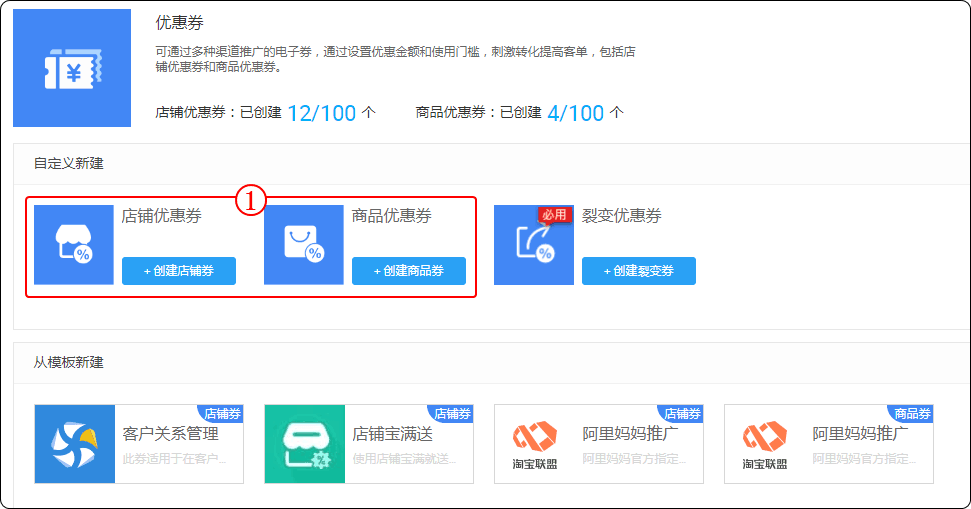
Task: Create a product coupon via 创建商品券
Action: pyautogui.click(x=409, y=271)
